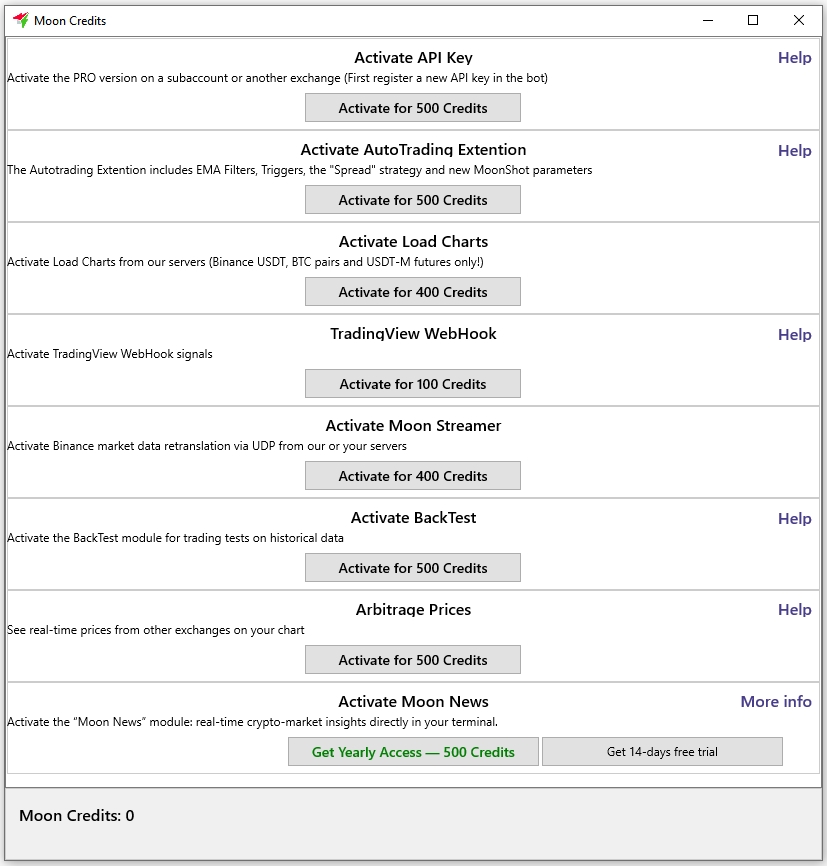827x866 pixels.
Task: Activate API Key for 500 Credits
Action: [x=413, y=108]
